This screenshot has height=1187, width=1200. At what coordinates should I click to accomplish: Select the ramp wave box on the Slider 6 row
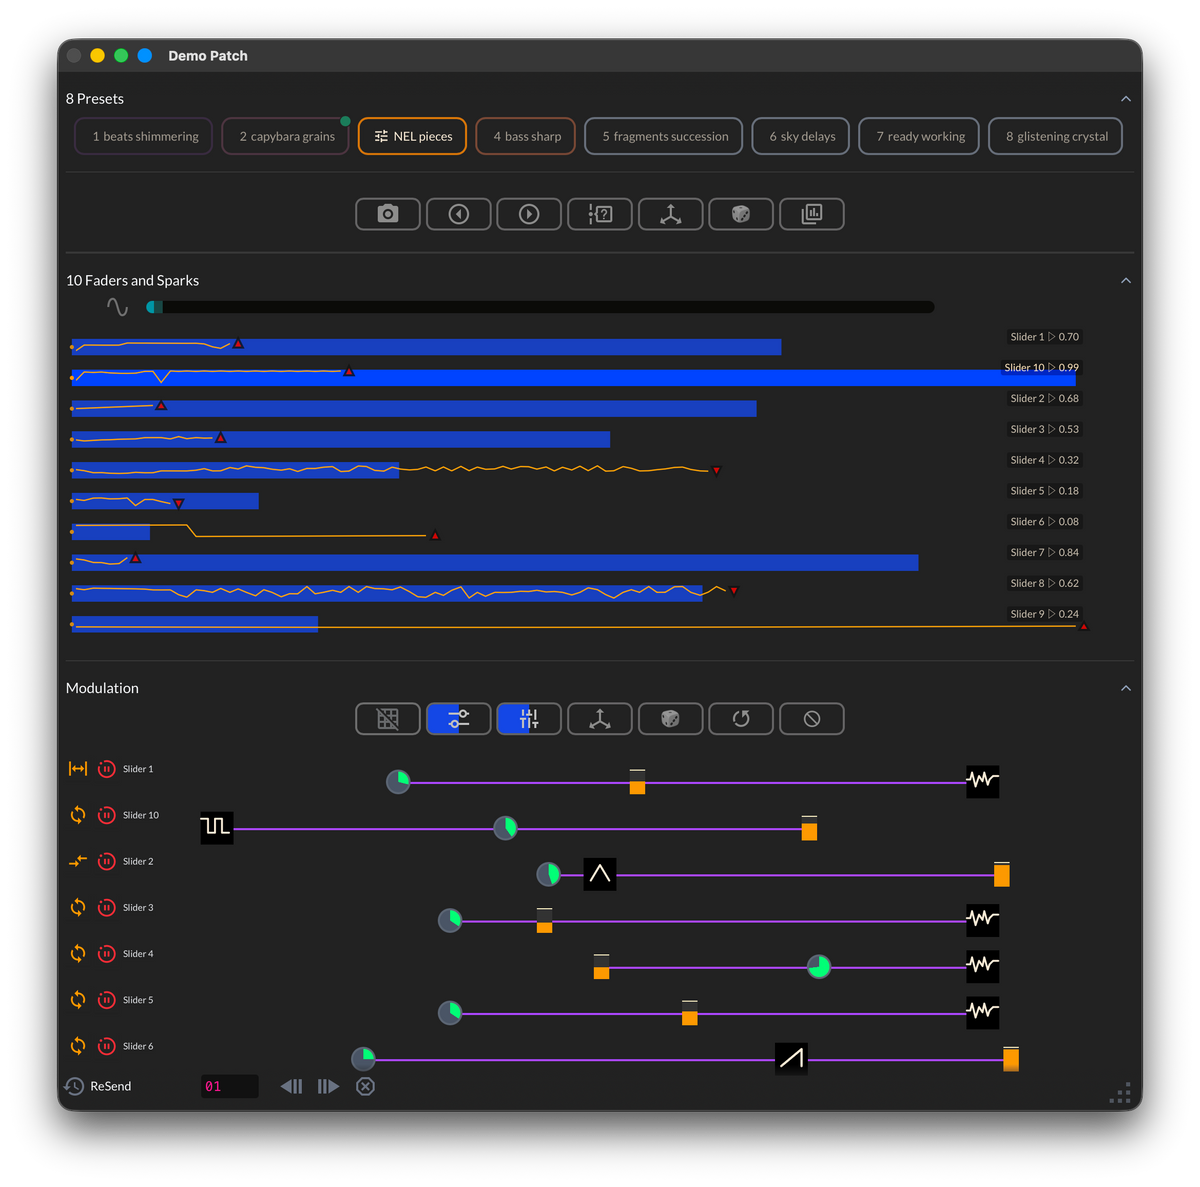(x=791, y=1058)
